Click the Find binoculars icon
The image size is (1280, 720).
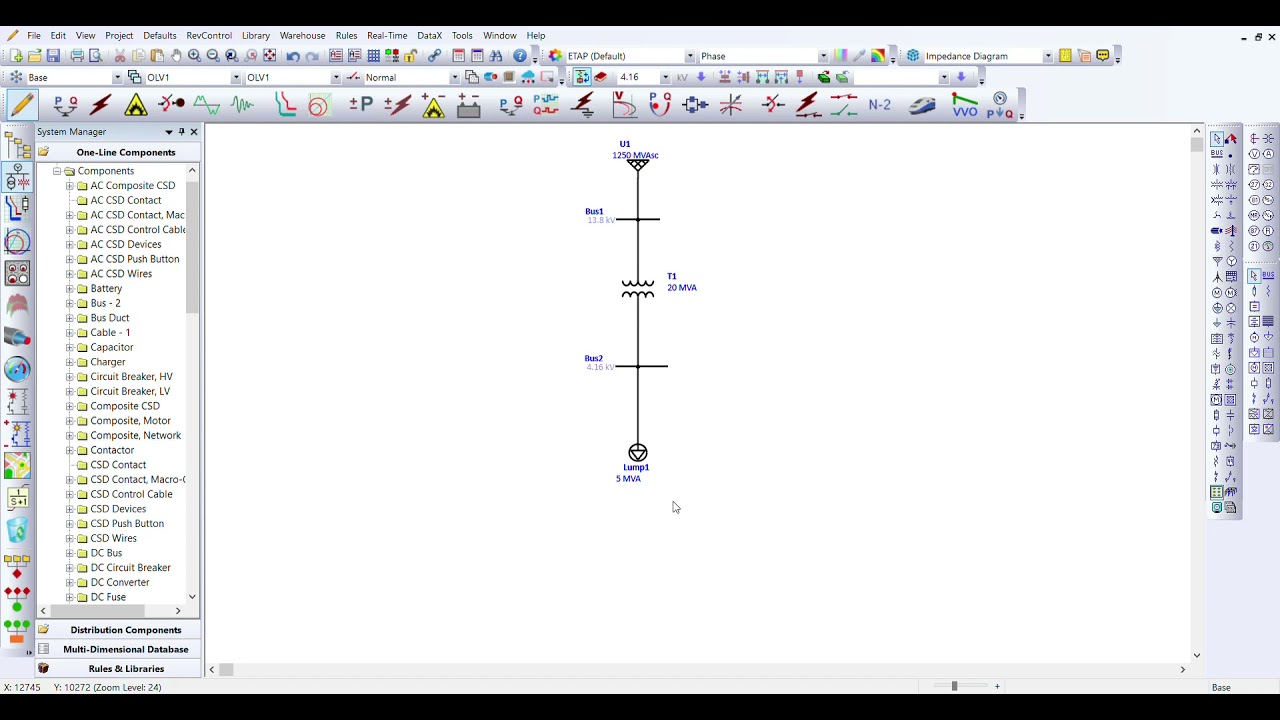pos(496,56)
